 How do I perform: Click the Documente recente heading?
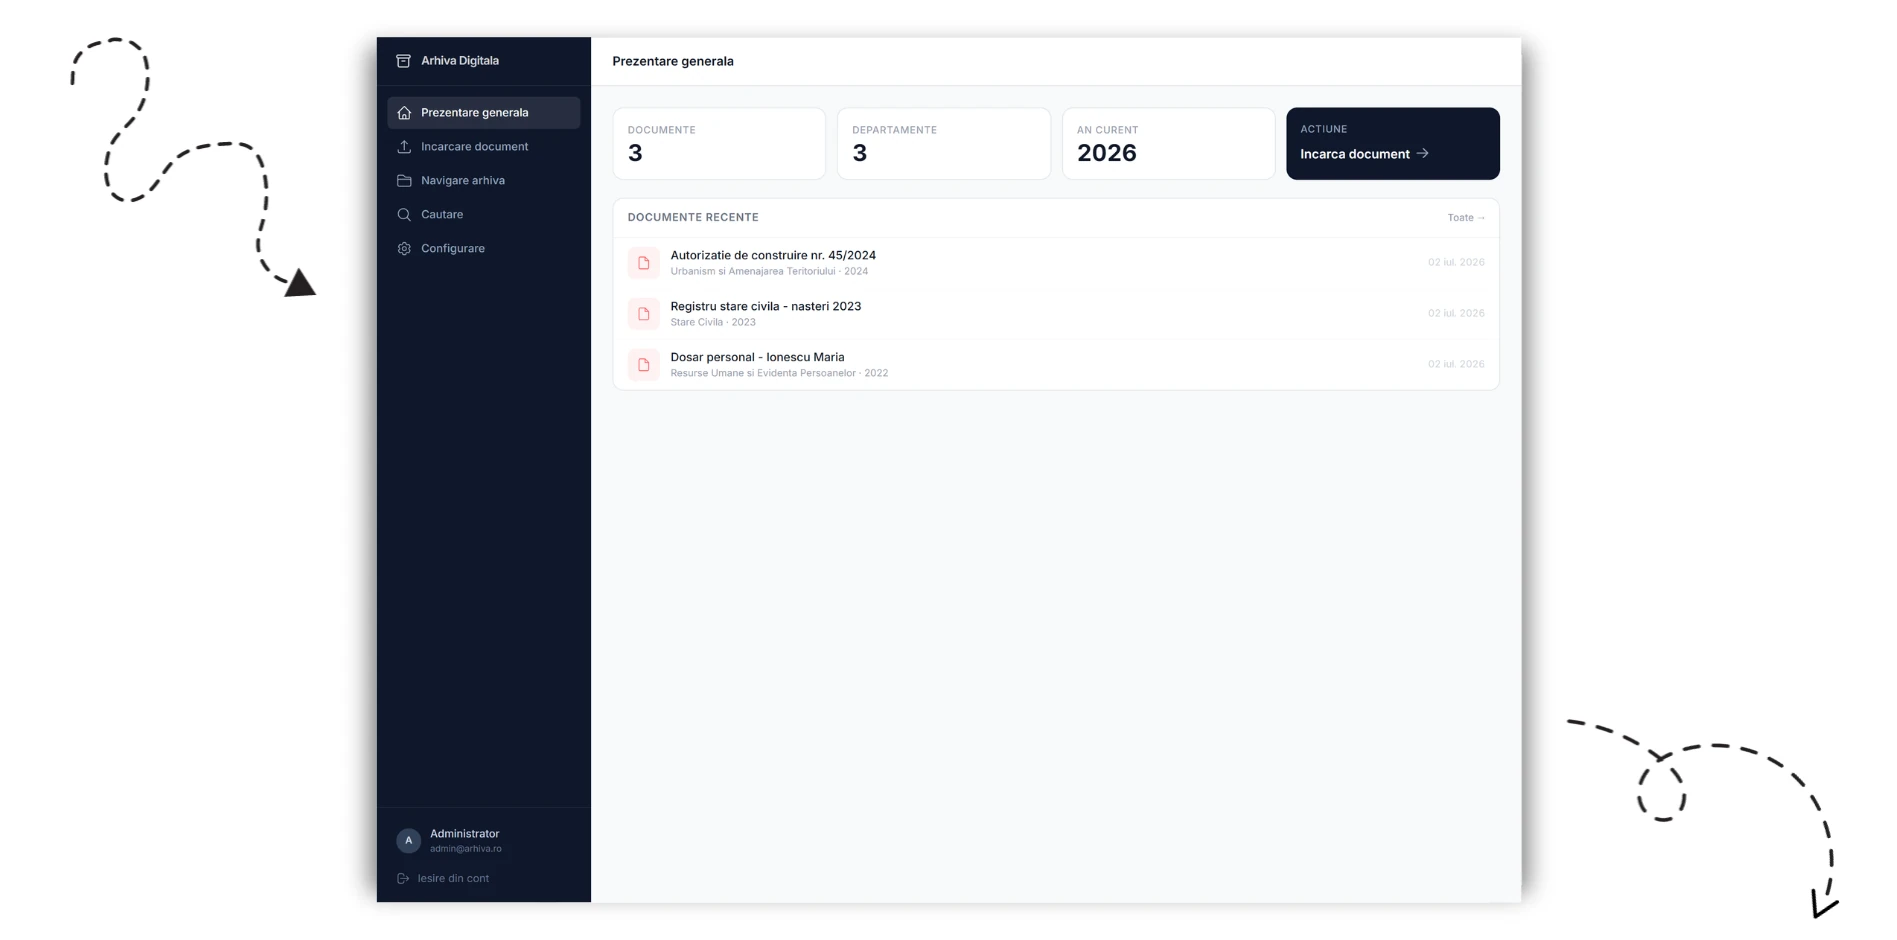(x=693, y=218)
